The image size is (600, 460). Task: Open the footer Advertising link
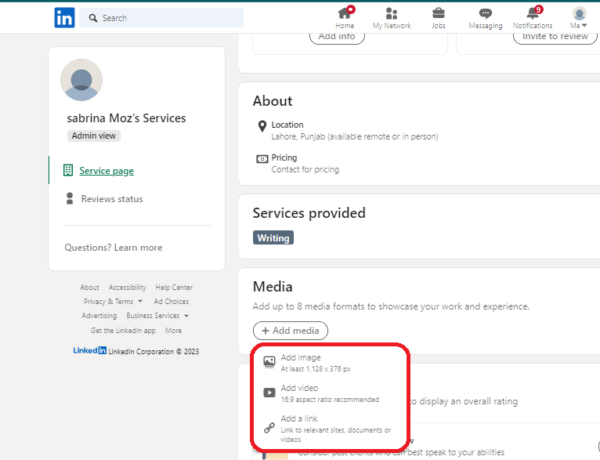pyautogui.click(x=99, y=316)
